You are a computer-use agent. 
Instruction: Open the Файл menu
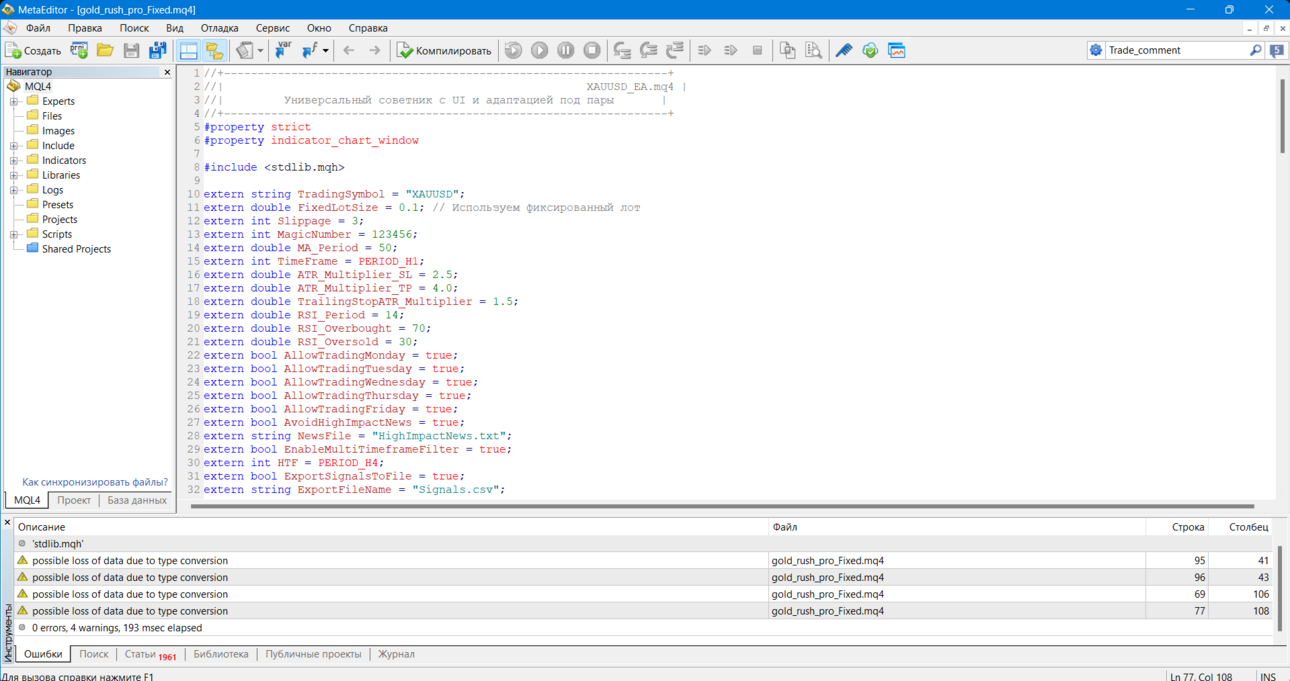coord(38,28)
